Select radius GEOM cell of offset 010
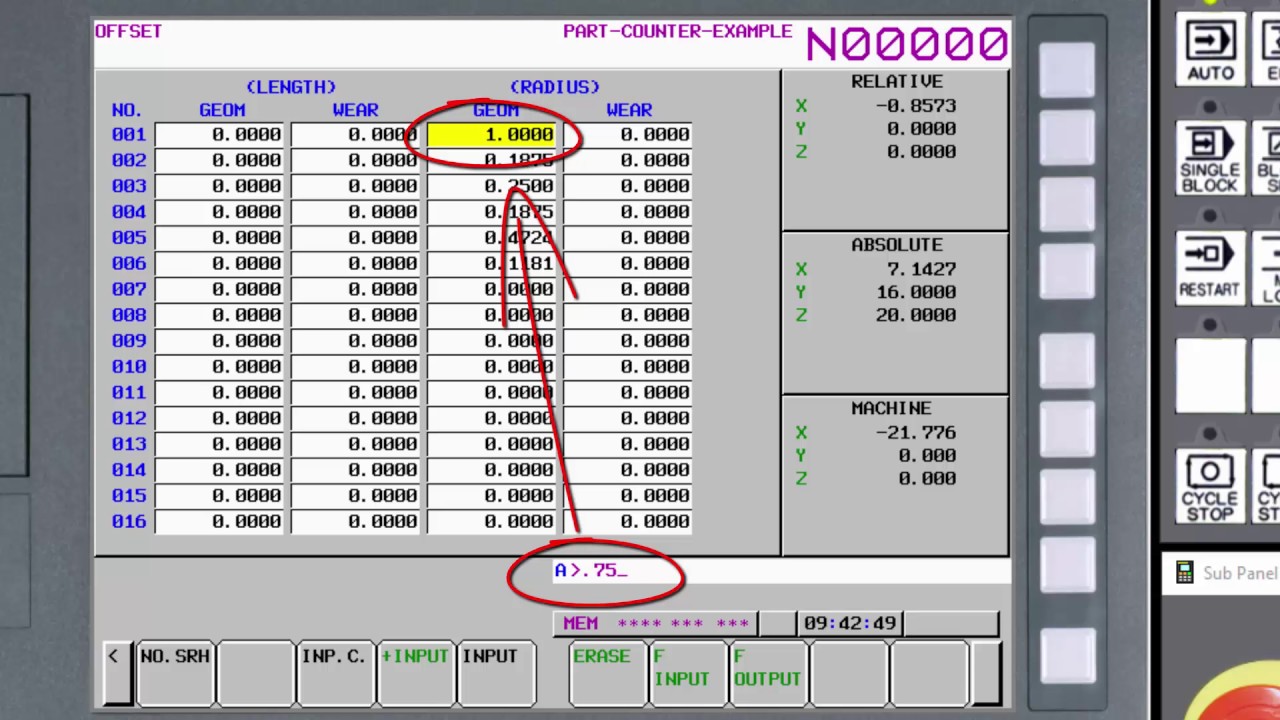1280x720 pixels. point(491,367)
